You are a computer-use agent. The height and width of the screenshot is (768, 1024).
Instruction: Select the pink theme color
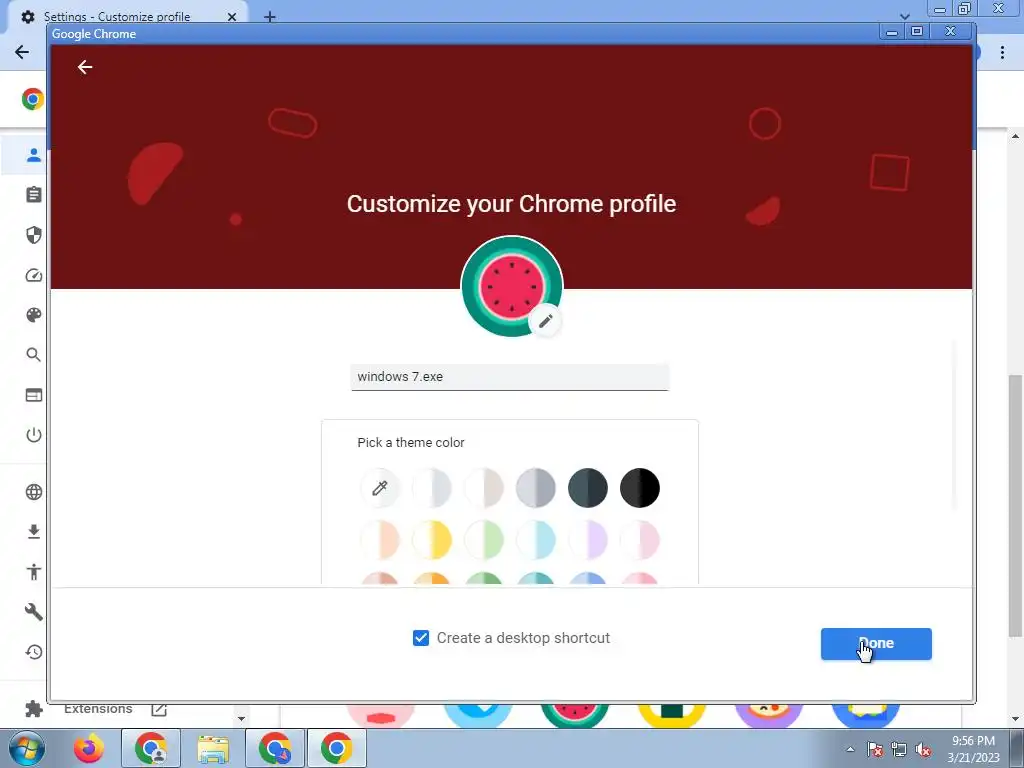coord(640,540)
